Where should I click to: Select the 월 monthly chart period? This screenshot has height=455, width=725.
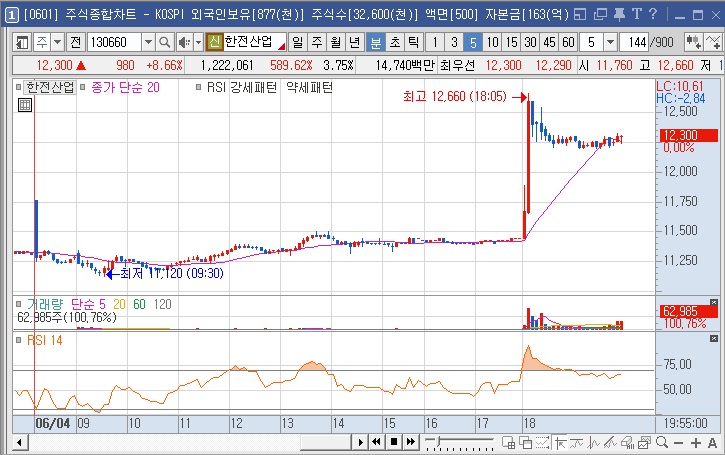pyautogui.click(x=336, y=43)
